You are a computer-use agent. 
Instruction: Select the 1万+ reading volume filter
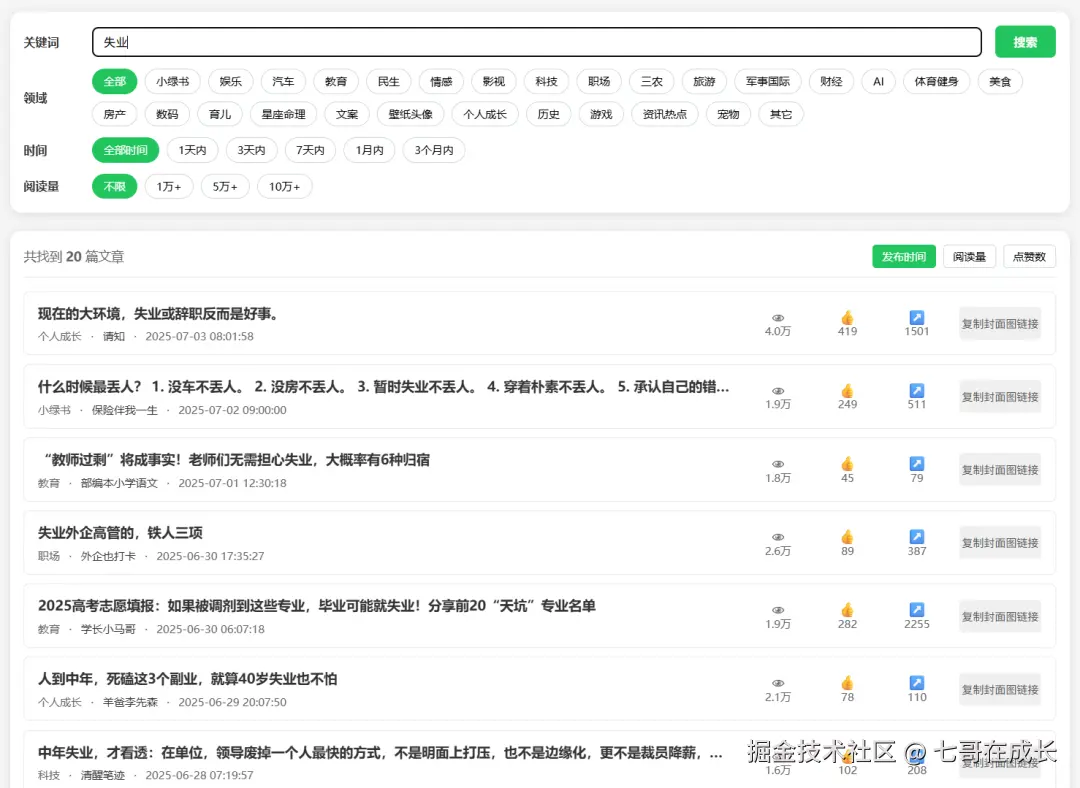coord(169,186)
